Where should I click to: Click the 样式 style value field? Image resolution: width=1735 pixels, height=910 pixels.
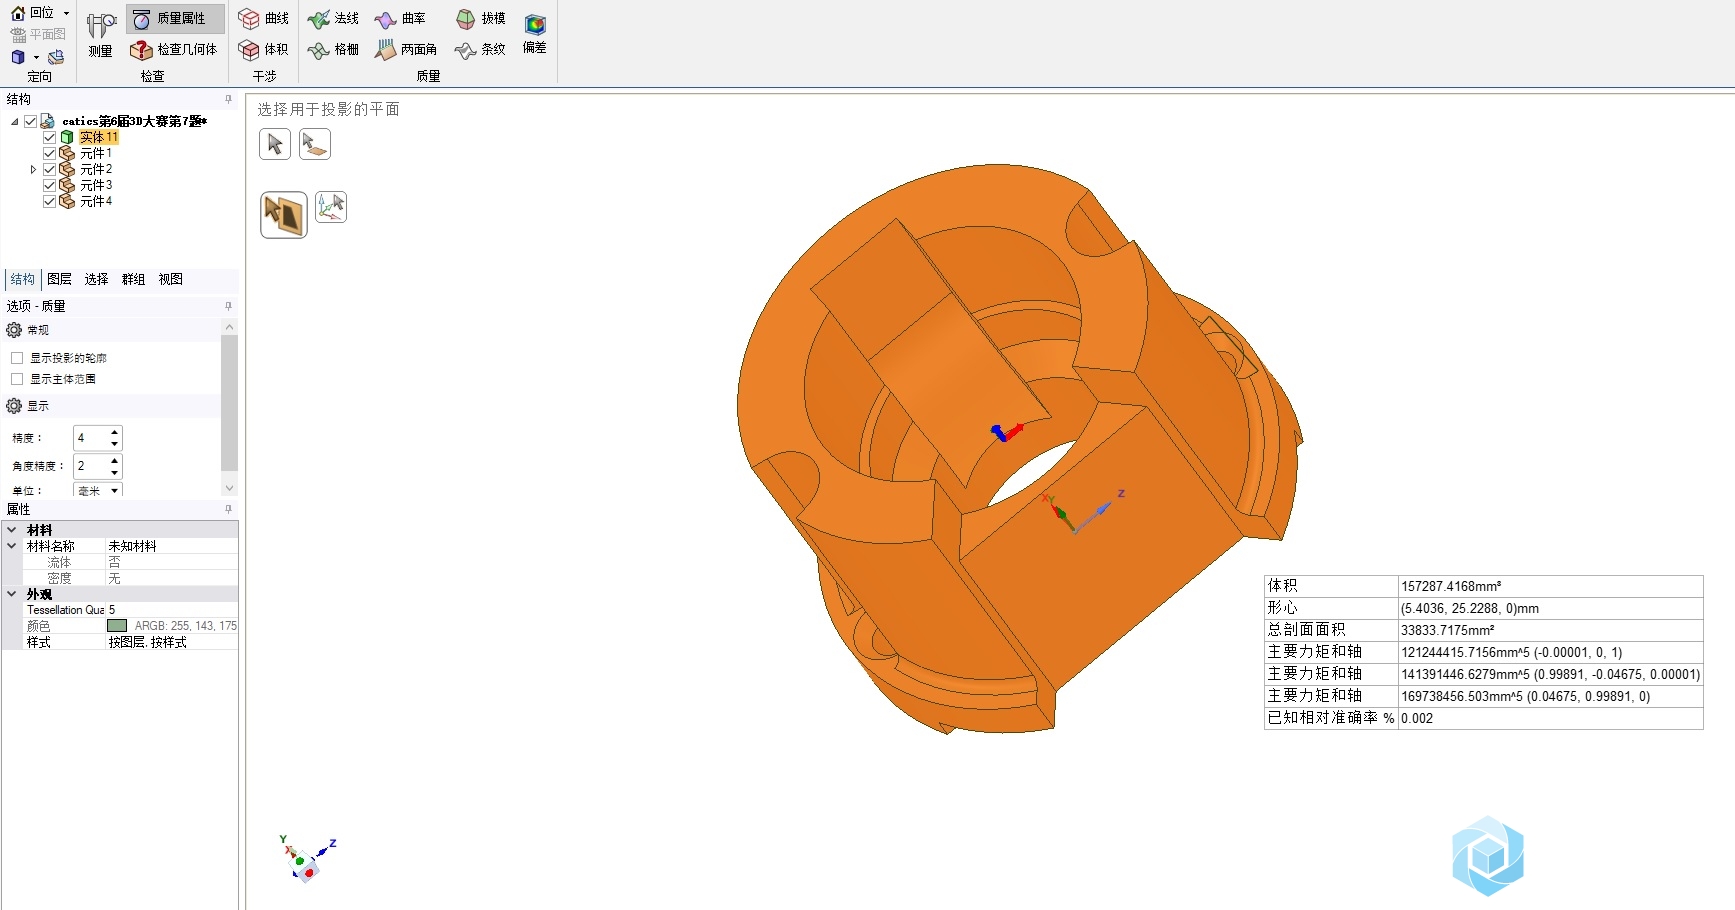pos(172,642)
